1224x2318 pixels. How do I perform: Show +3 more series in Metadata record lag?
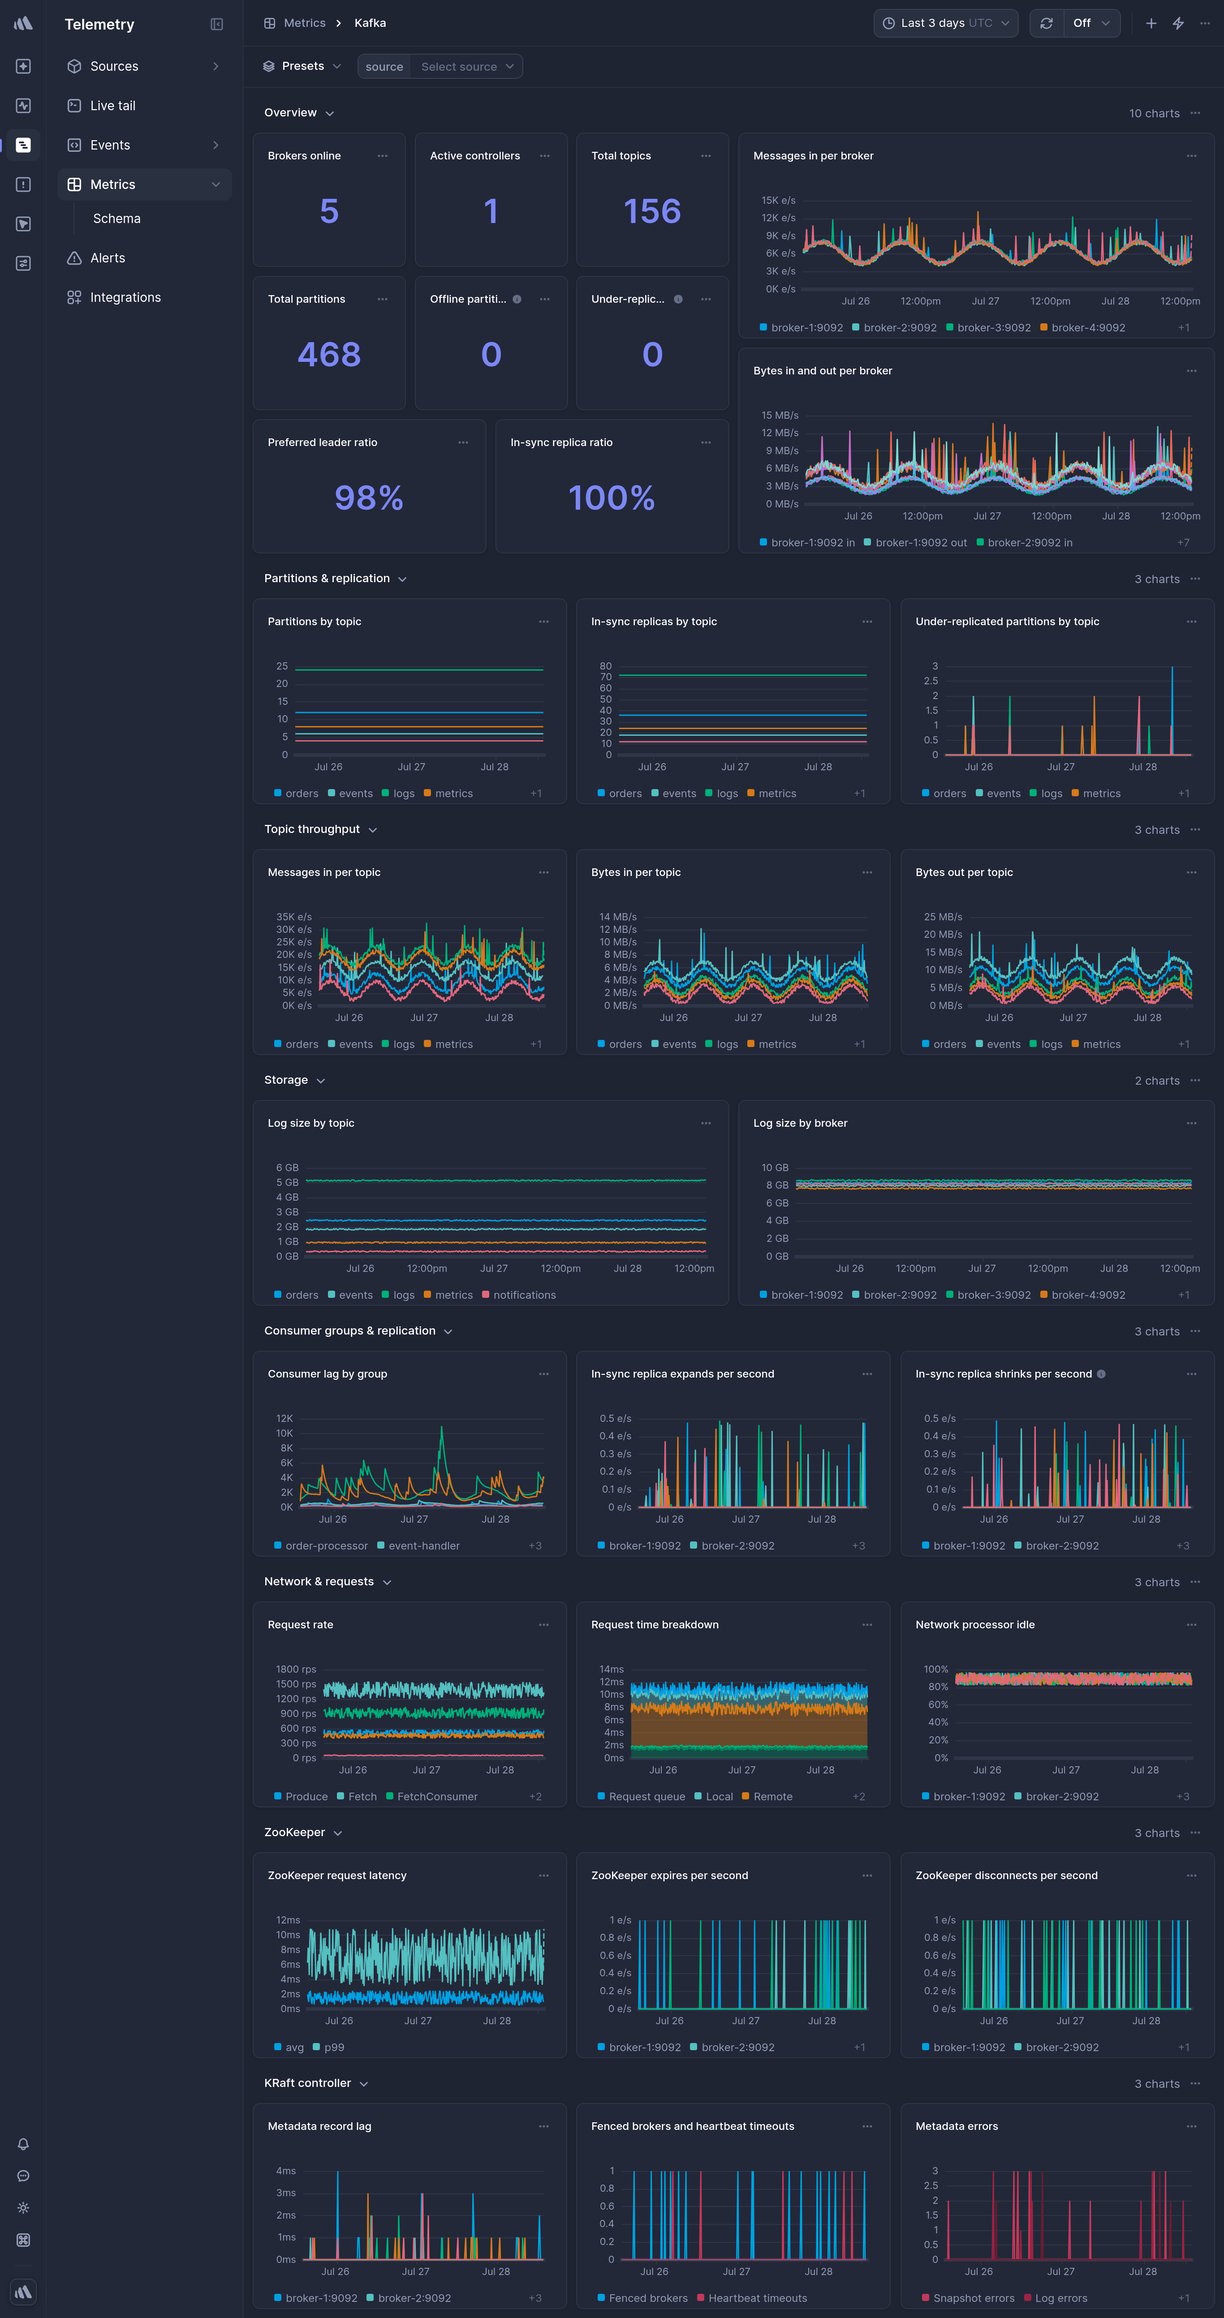coord(535,2299)
